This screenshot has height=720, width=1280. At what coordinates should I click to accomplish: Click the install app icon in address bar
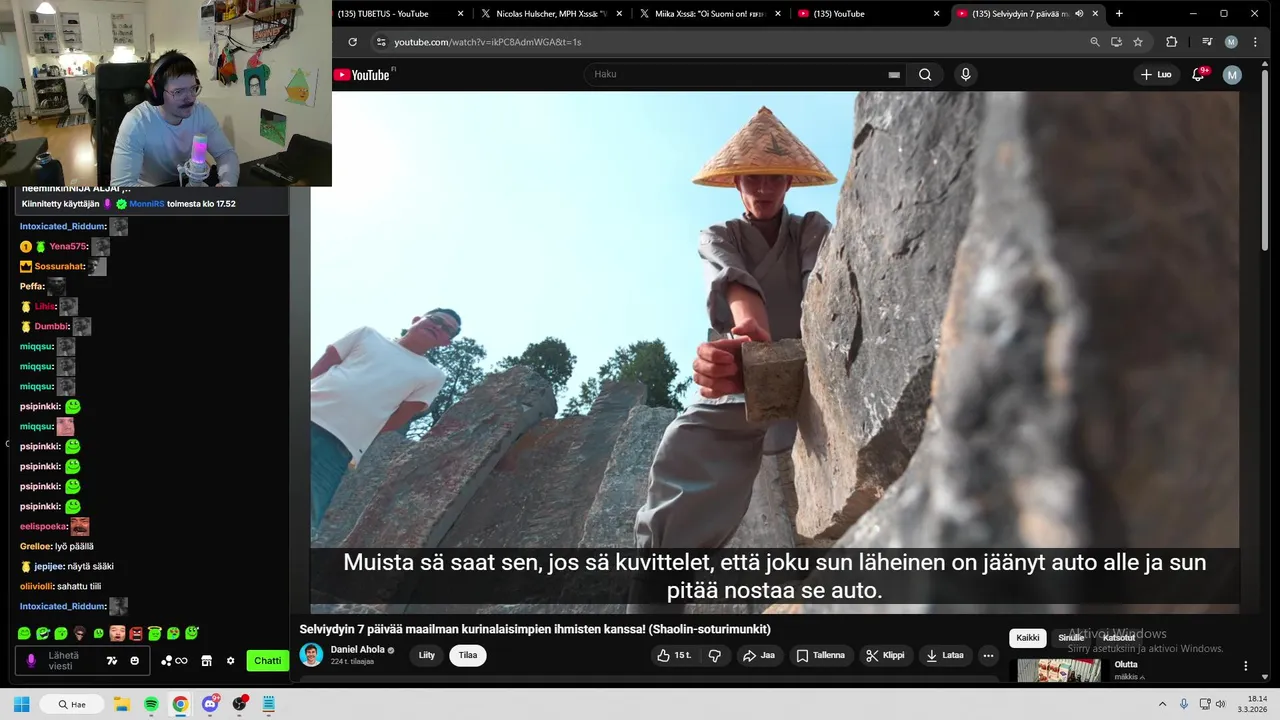tap(1116, 42)
